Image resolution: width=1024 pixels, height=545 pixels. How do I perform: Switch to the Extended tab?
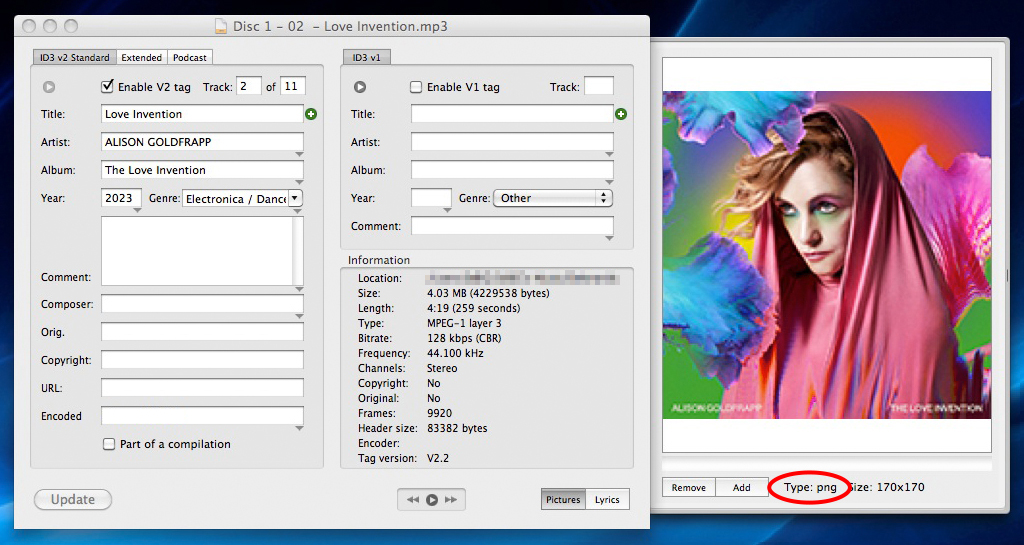[142, 57]
